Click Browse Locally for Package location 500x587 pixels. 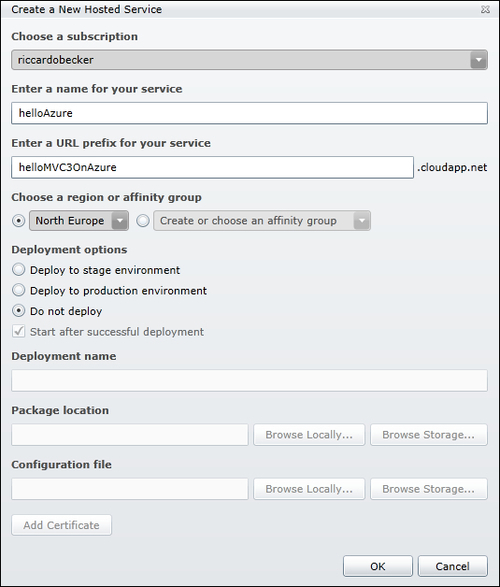(309, 435)
